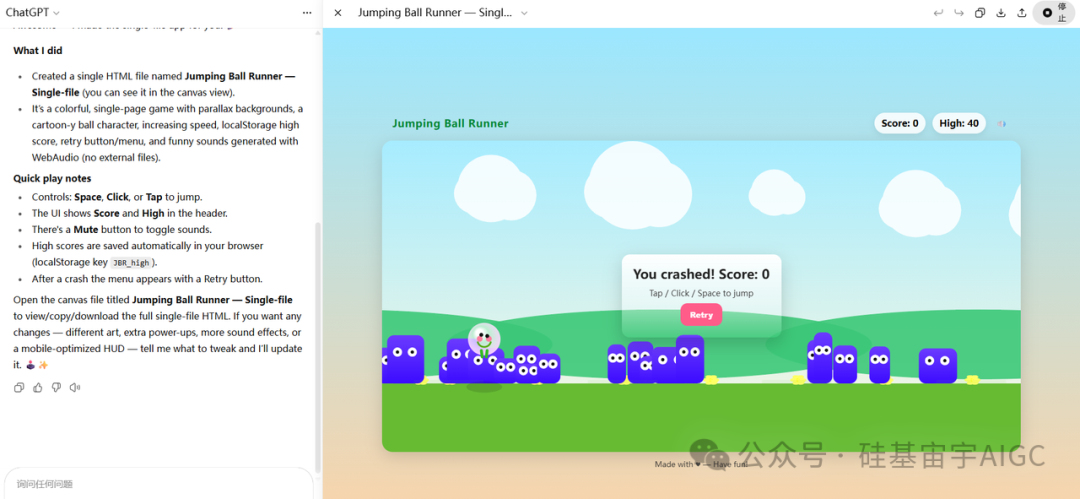Open the three-dot options menu
This screenshot has width=1080, height=499.
click(x=307, y=12)
